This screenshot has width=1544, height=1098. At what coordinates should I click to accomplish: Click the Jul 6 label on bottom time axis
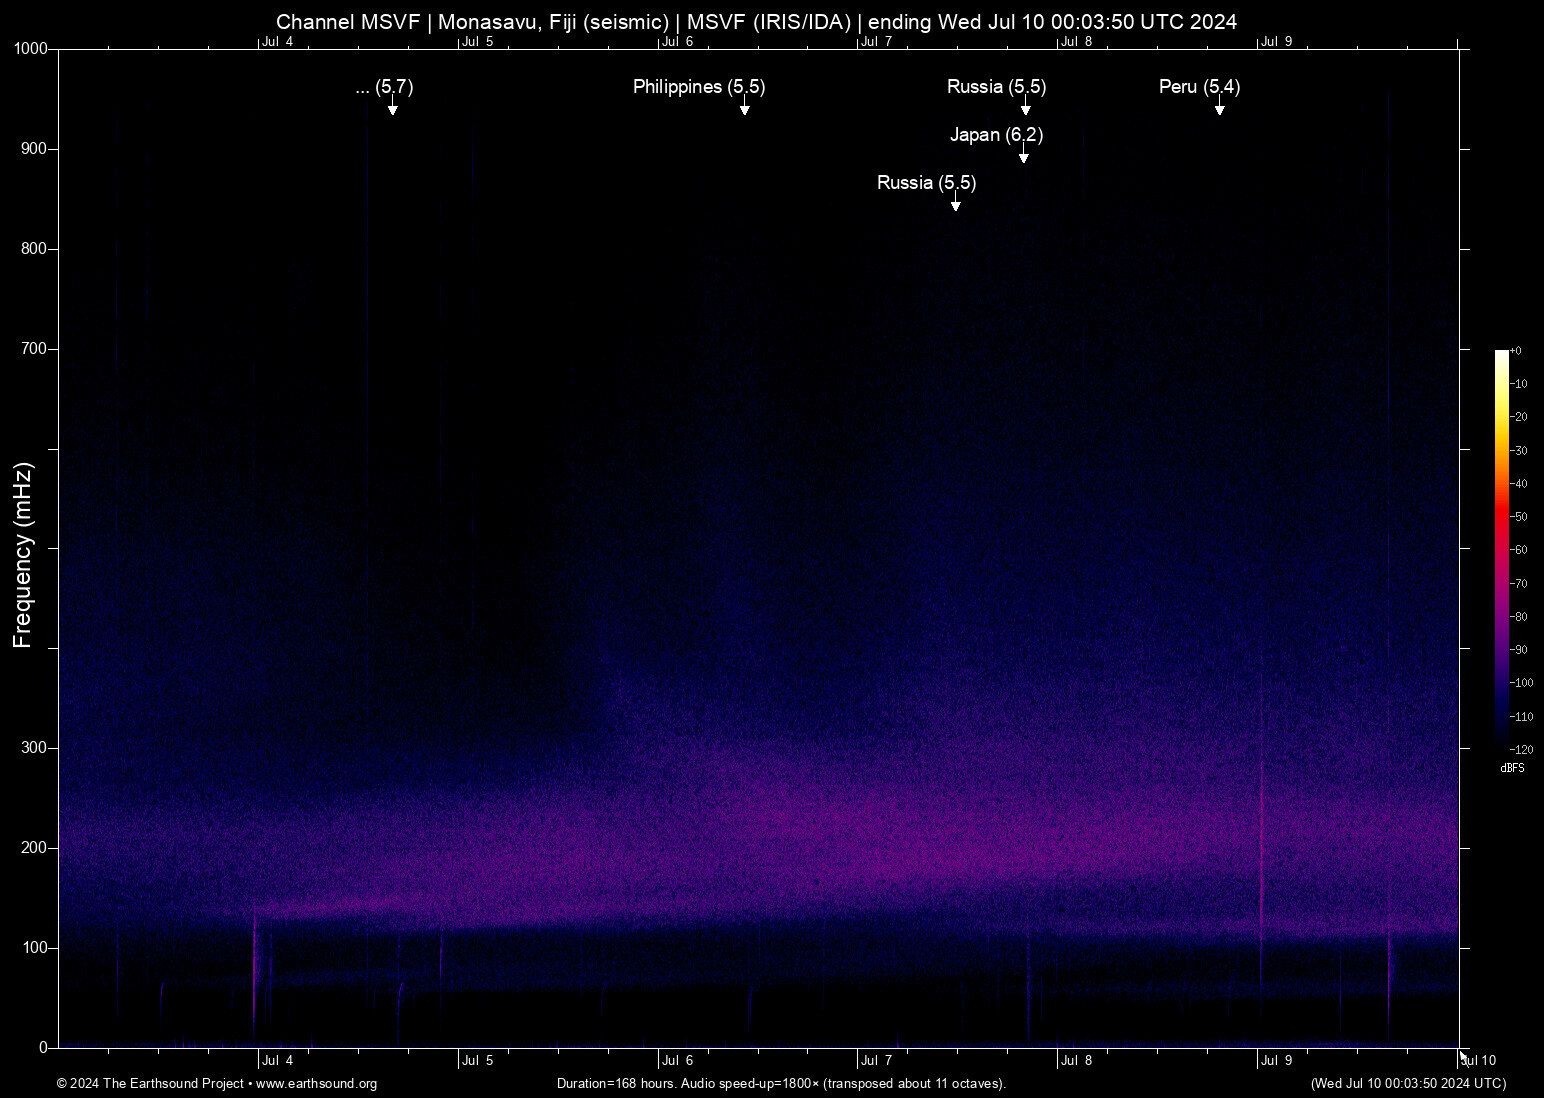point(677,1061)
